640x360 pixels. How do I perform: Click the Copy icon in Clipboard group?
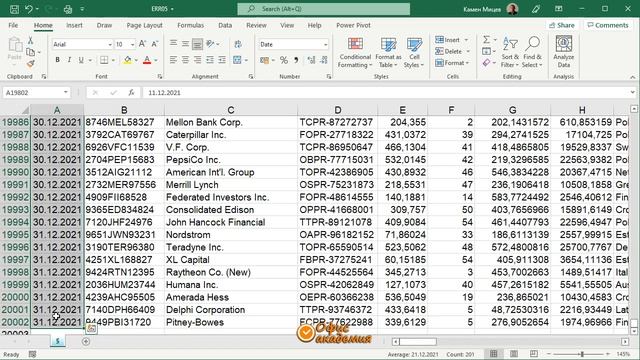click(x=30, y=52)
